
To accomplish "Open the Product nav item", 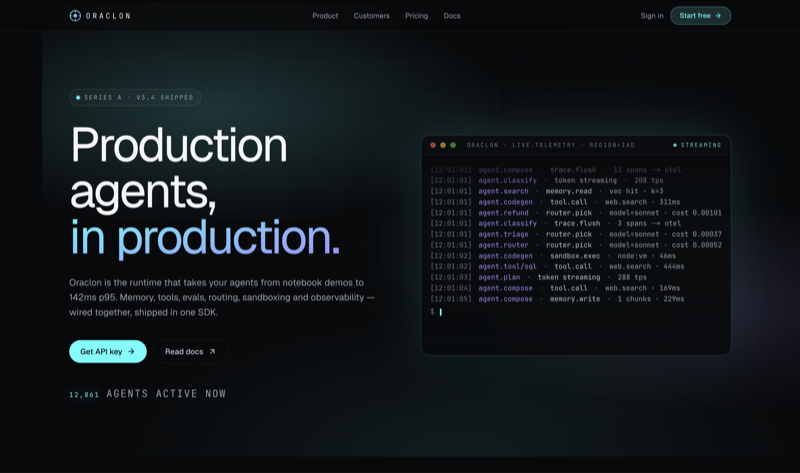I will pos(325,16).
